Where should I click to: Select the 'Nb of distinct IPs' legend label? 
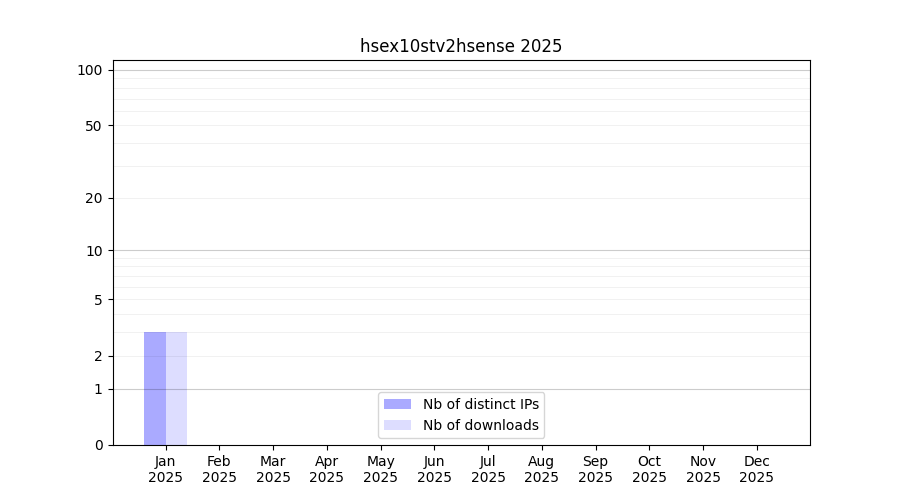click(480, 404)
